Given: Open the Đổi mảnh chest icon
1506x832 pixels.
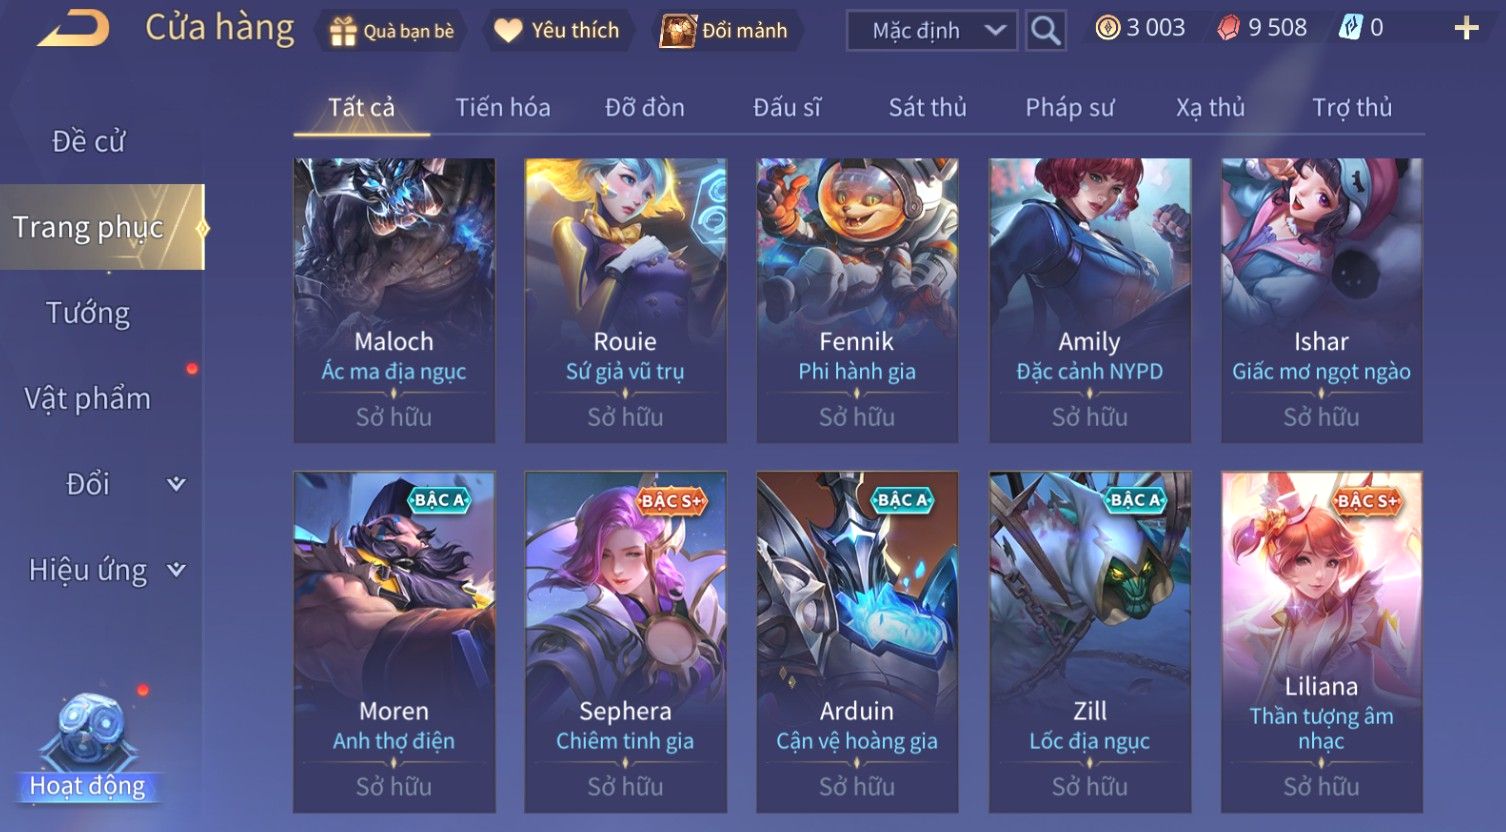Looking at the screenshot, I should 678,31.
